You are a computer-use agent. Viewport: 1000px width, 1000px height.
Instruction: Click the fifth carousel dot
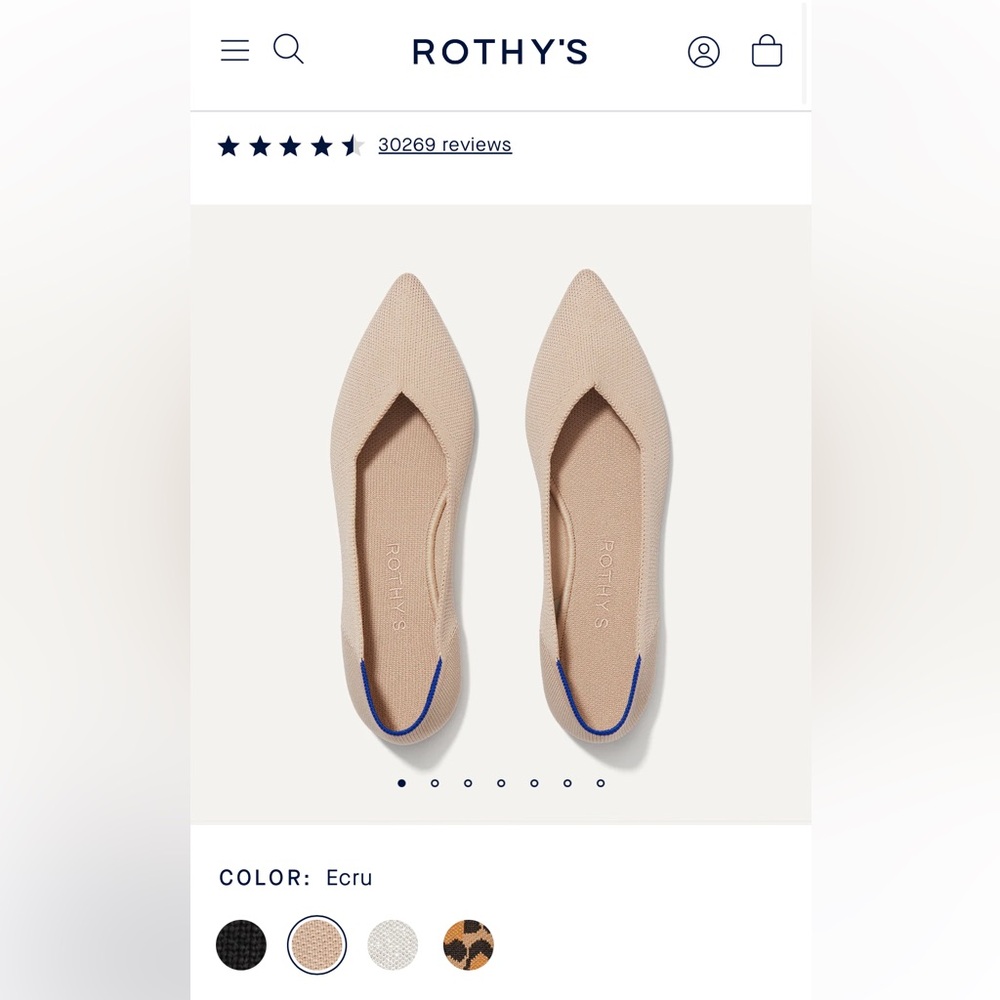click(535, 781)
